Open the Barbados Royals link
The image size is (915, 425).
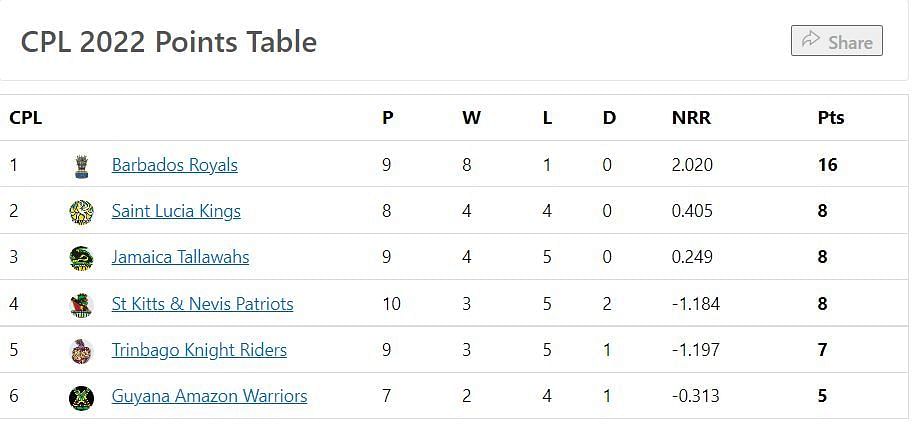point(174,165)
